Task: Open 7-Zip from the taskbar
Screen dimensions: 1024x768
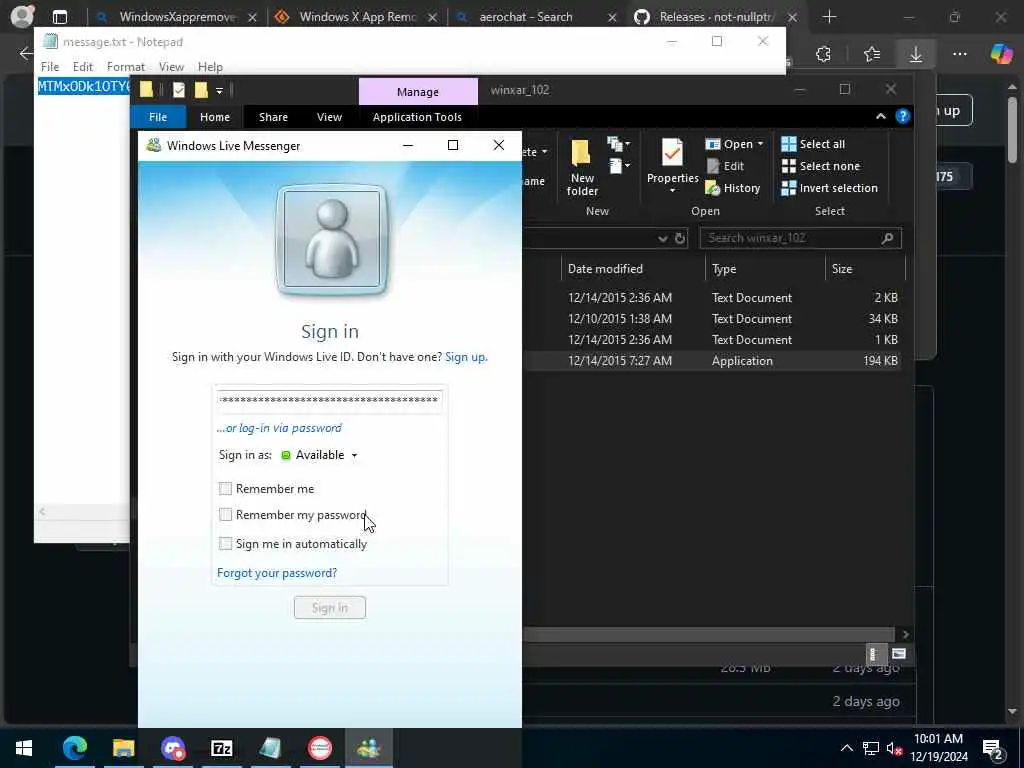Action: coord(221,748)
